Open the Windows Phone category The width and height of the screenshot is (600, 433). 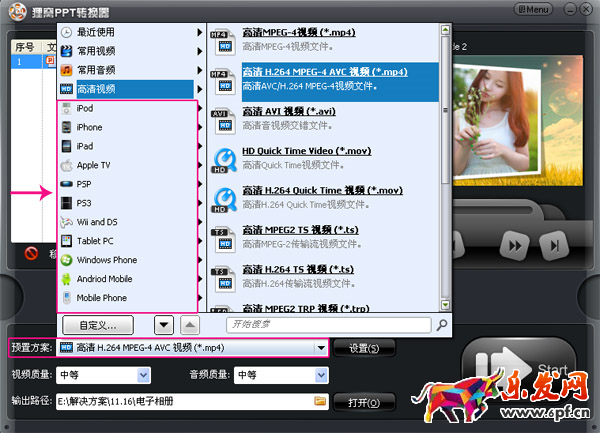(x=106, y=260)
